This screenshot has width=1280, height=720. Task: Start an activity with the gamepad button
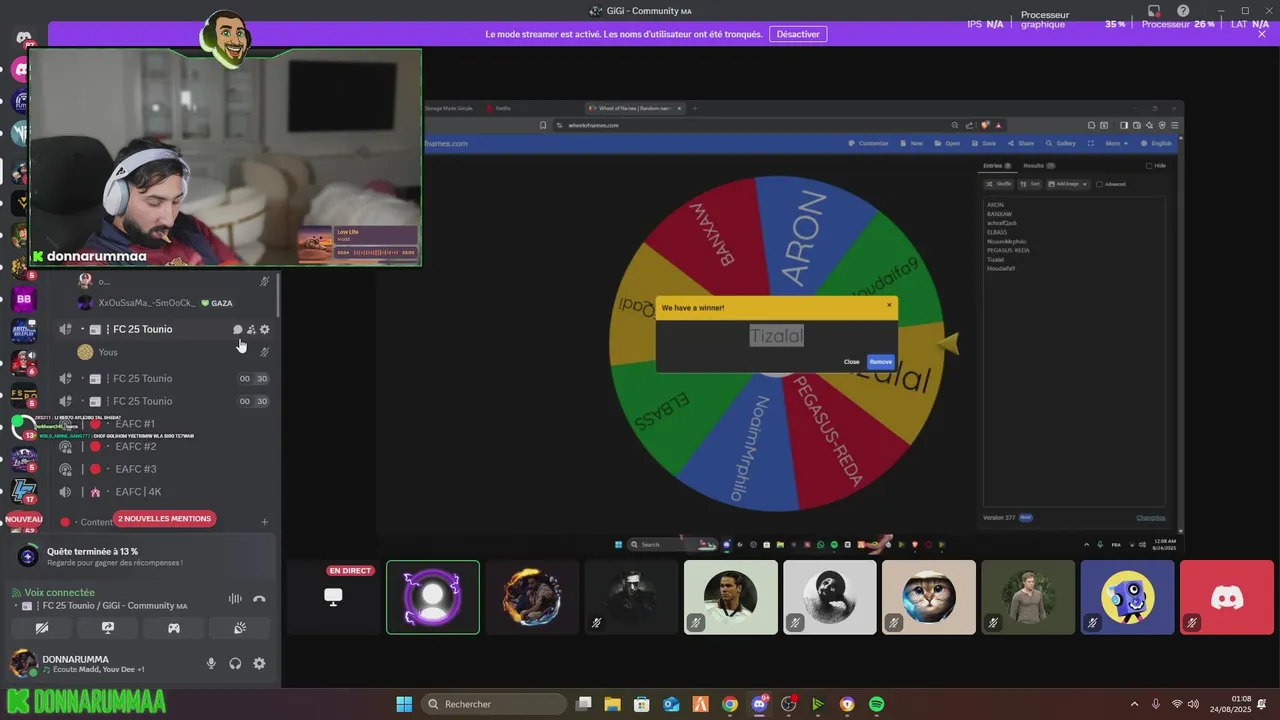pyautogui.click(x=174, y=628)
